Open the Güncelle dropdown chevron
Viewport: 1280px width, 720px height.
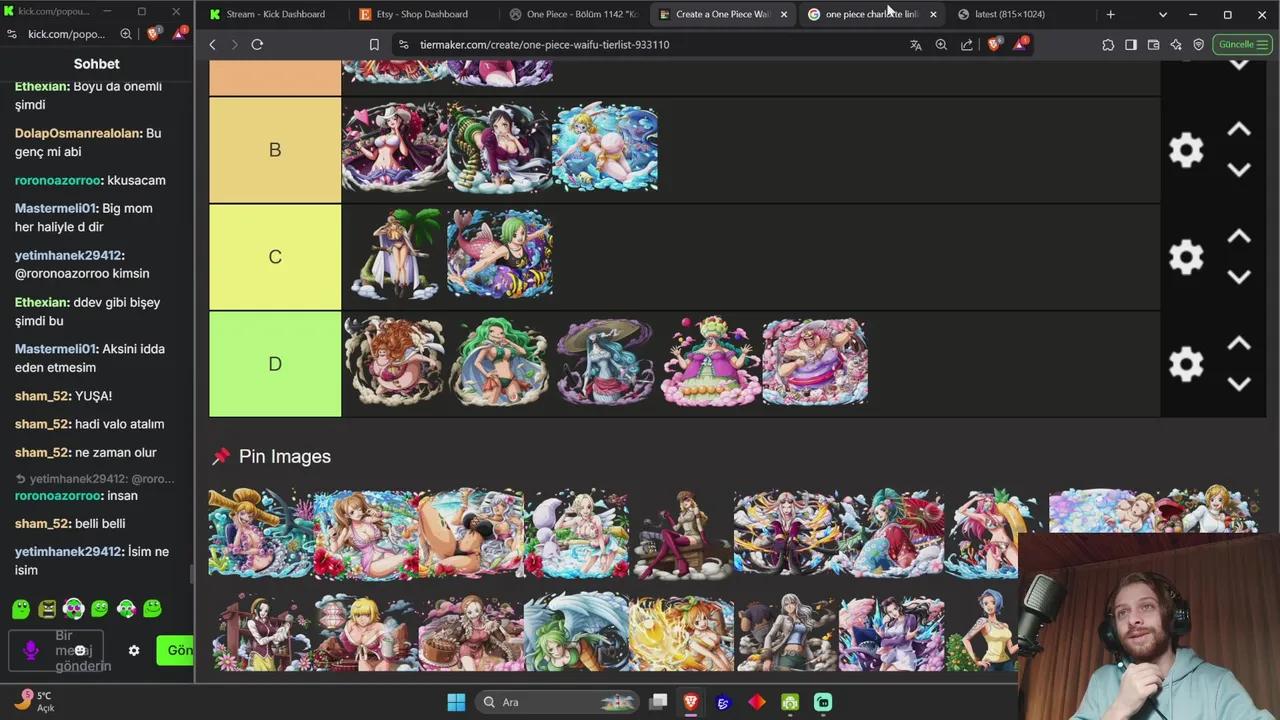pyautogui.click(x=1263, y=44)
